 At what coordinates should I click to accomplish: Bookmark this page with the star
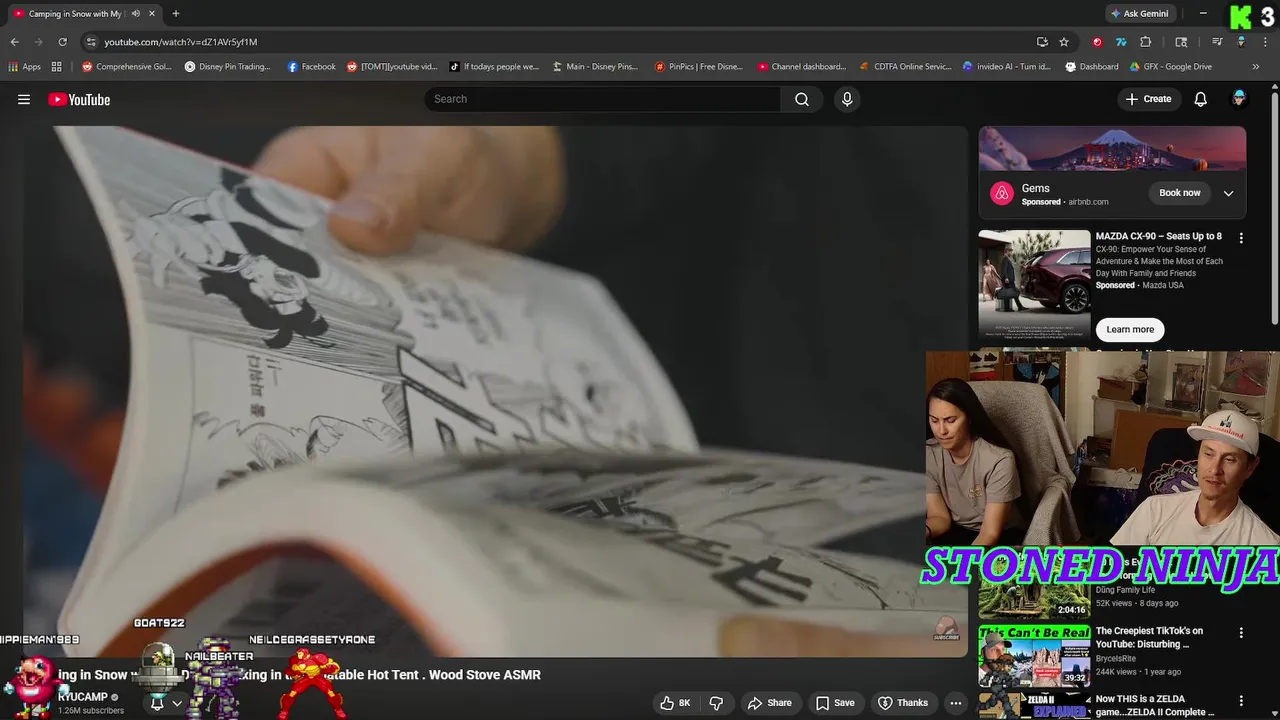[x=1064, y=42]
